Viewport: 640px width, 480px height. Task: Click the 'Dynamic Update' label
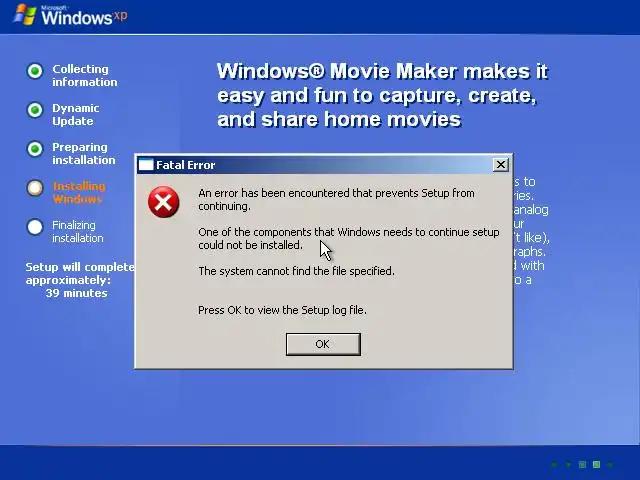[76, 115]
